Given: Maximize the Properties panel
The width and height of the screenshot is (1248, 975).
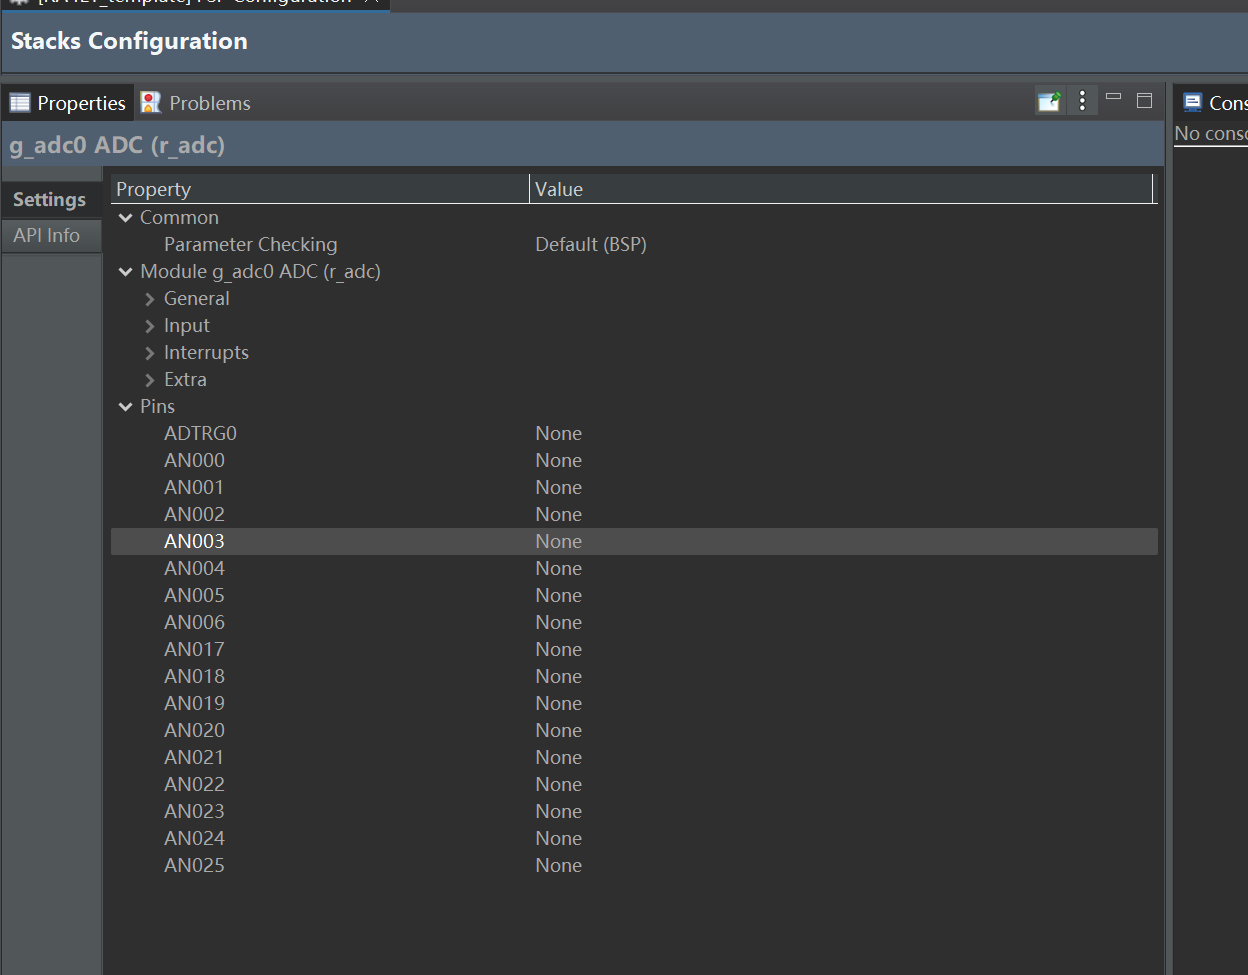Looking at the screenshot, I should coord(1145,100).
